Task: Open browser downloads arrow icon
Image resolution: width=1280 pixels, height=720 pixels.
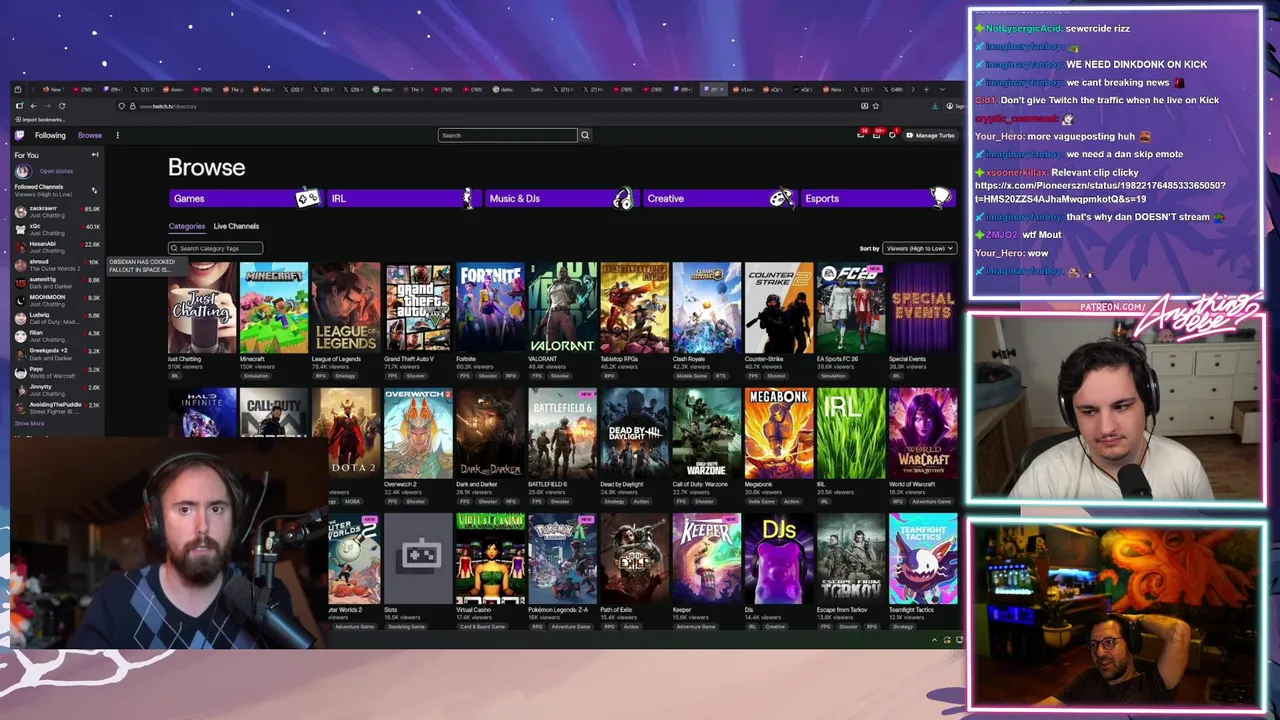Action: (935, 106)
